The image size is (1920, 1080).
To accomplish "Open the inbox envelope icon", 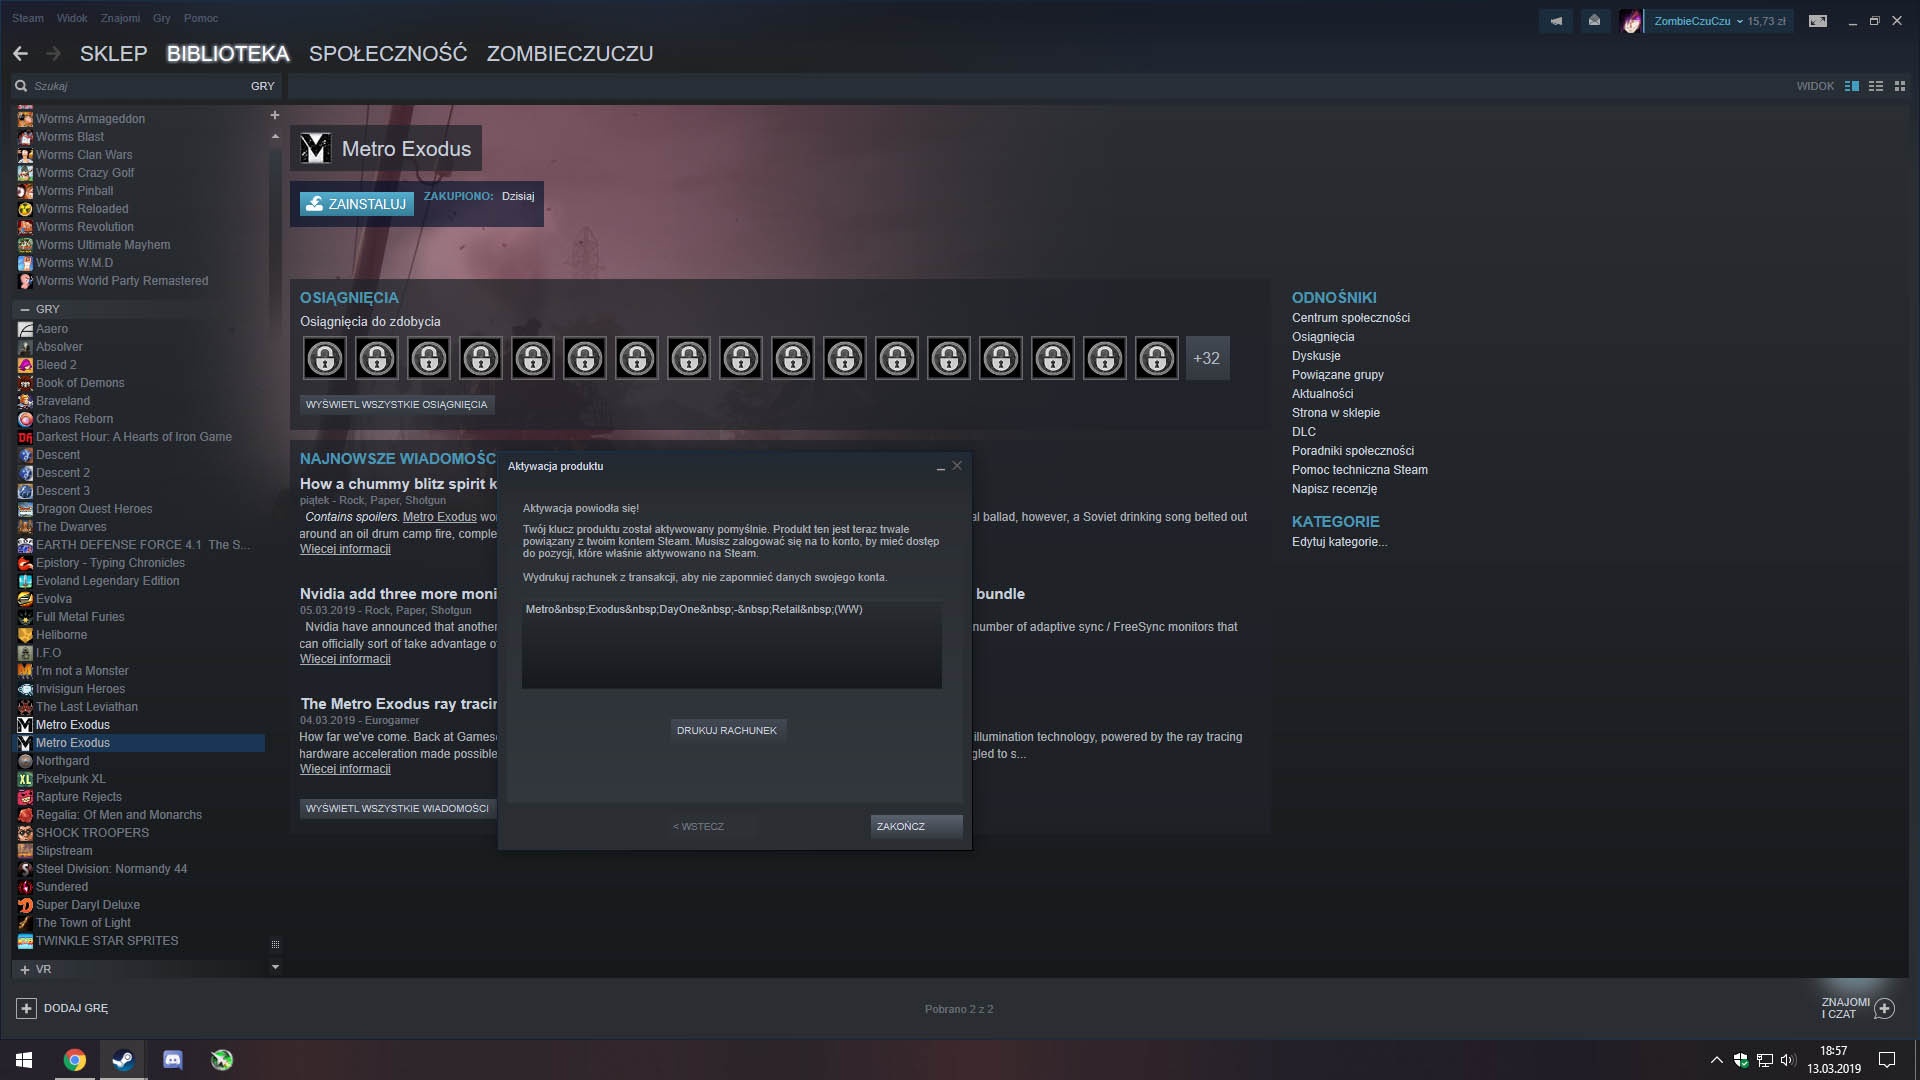I will tap(1594, 21).
